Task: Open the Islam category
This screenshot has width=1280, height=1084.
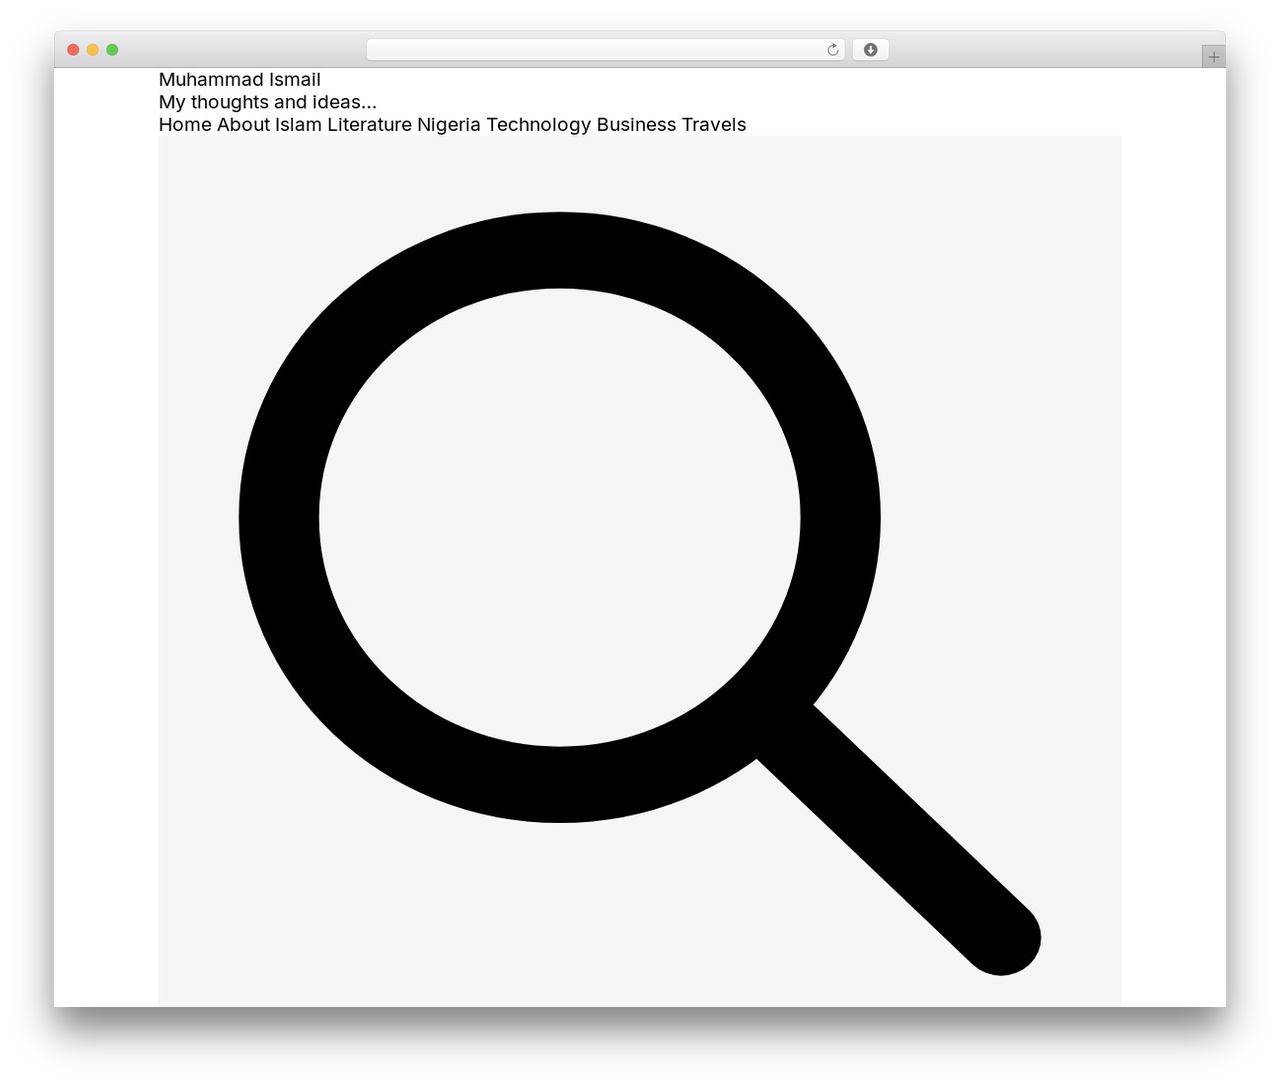Action: [x=298, y=125]
